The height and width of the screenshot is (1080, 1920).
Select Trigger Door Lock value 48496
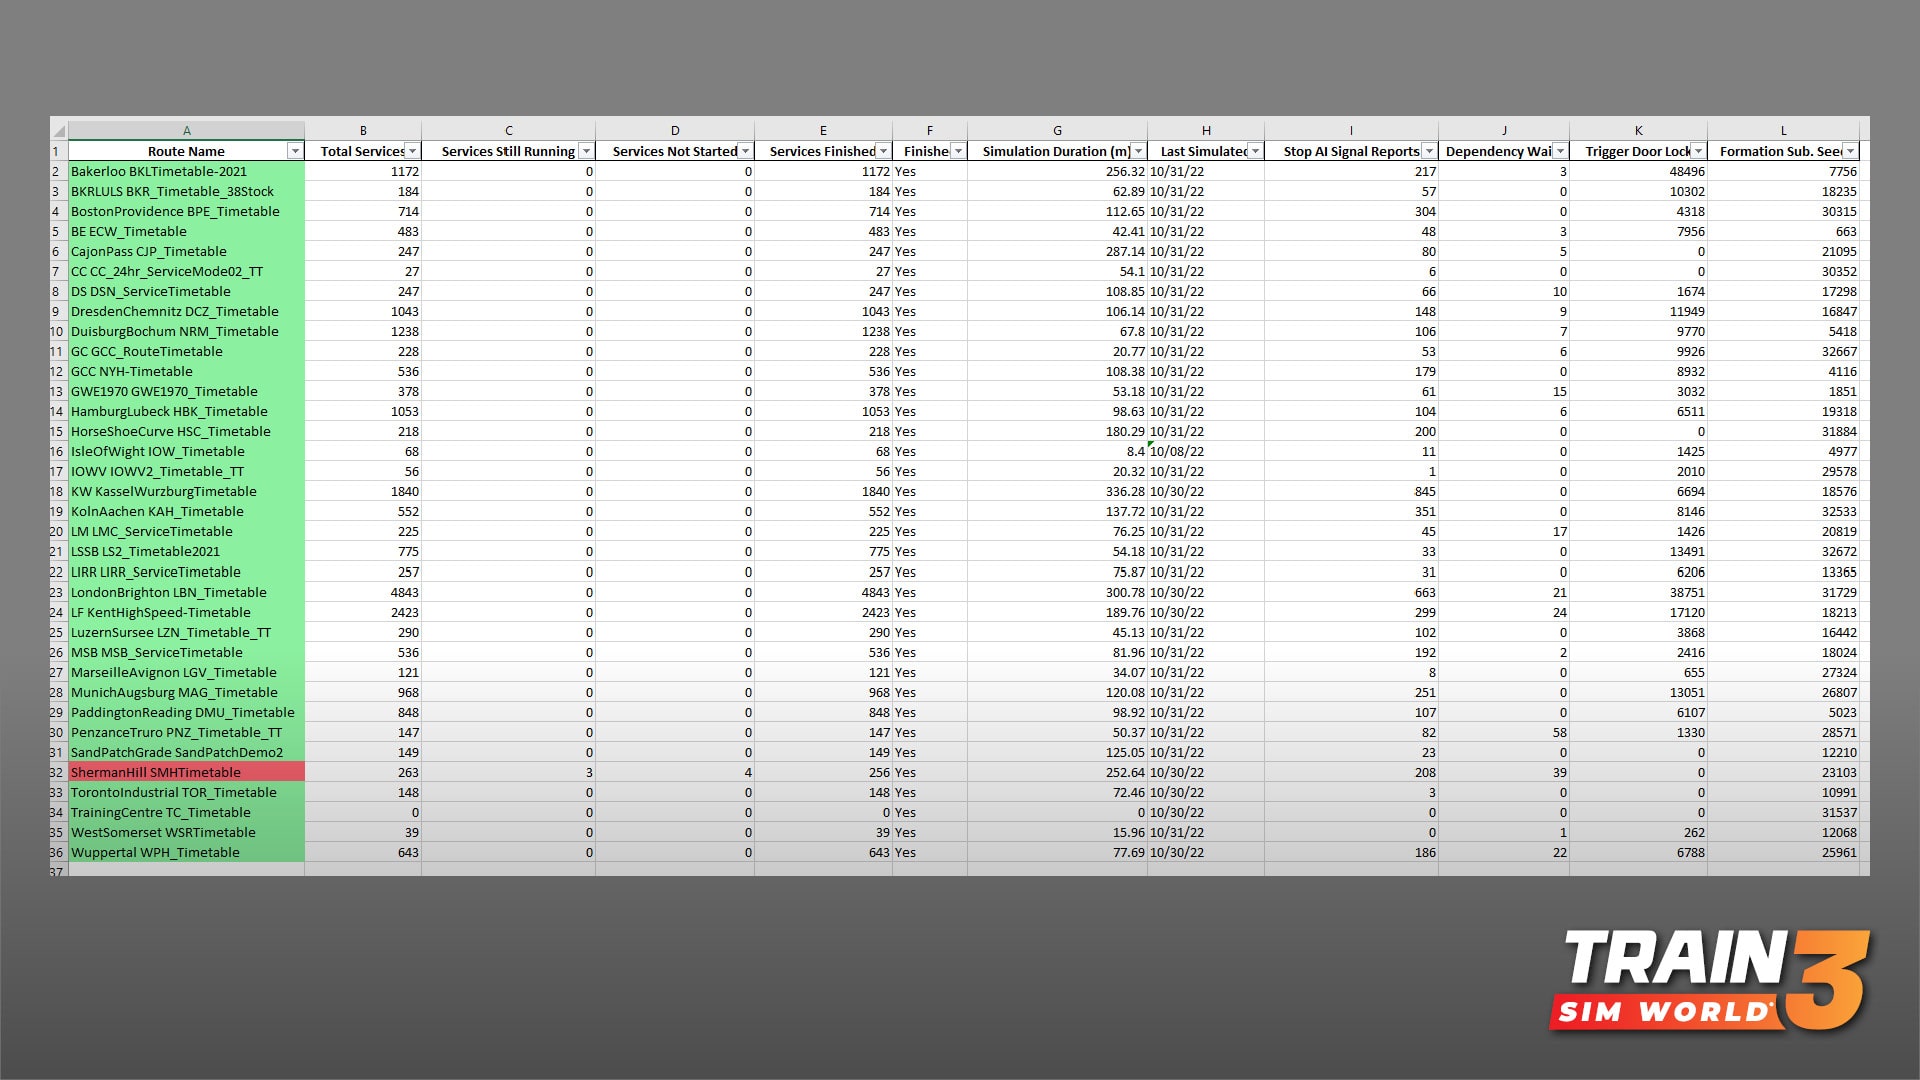pos(1638,171)
